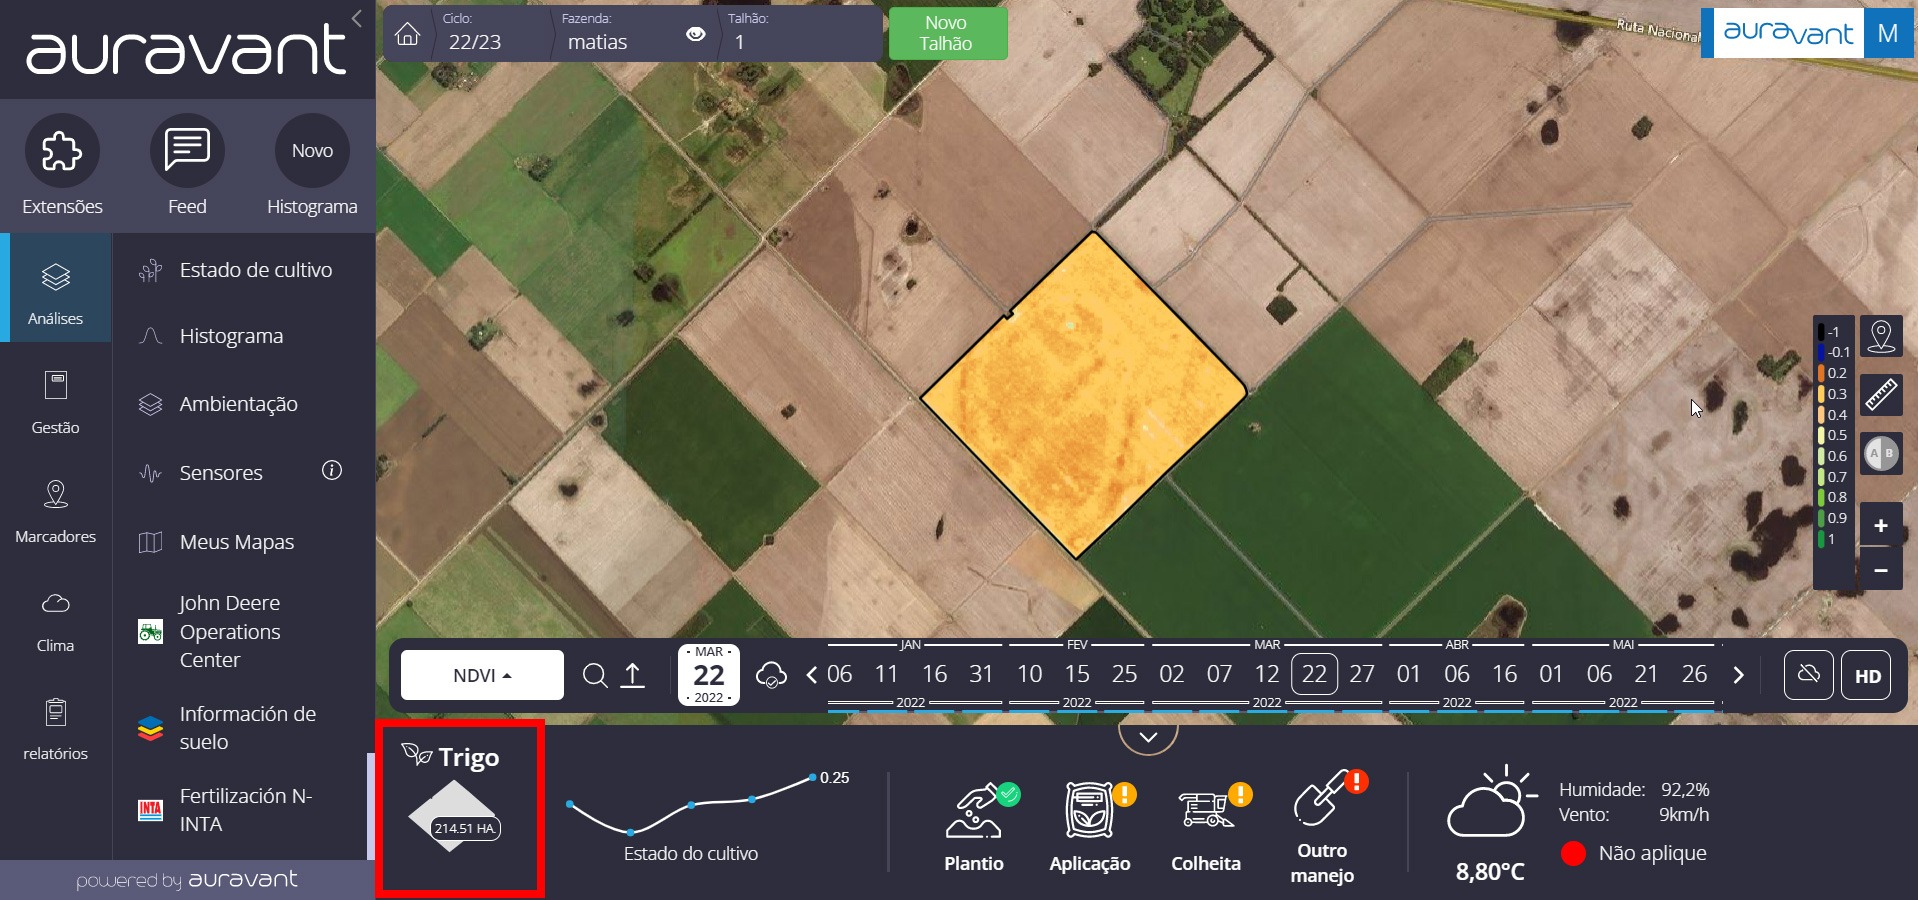This screenshot has height=900, width=1918.
Task: Toggle farm visibility eye icon
Action: tap(696, 34)
